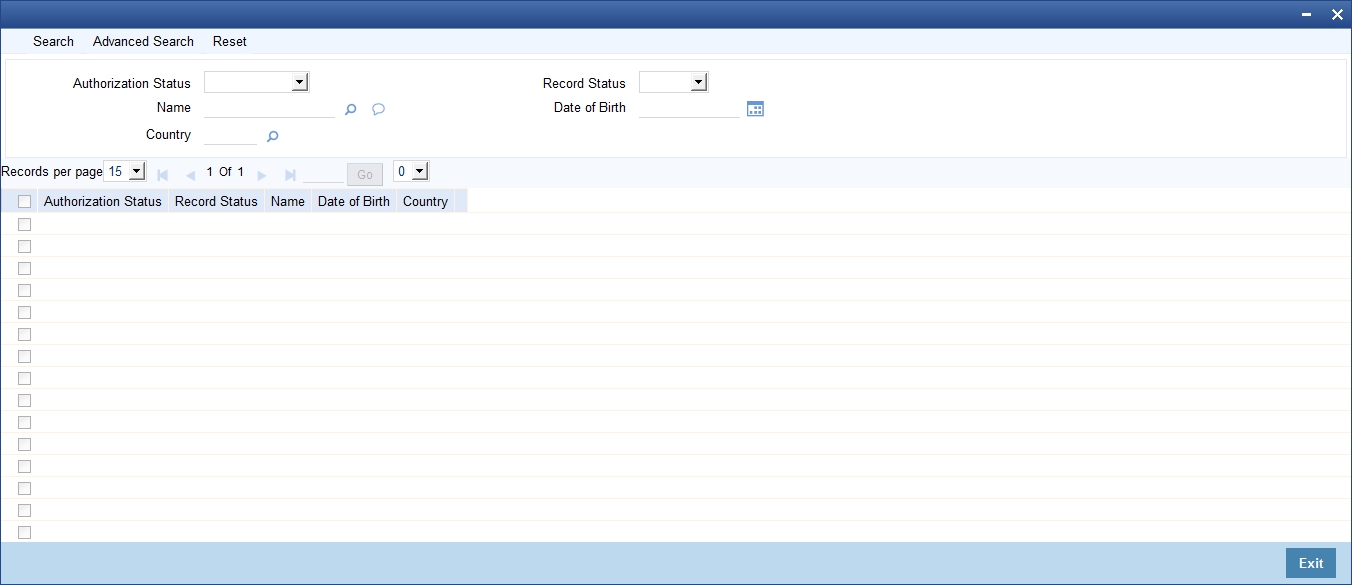Open the dropdown showing 0 next to Go

click(x=410, y=171)
